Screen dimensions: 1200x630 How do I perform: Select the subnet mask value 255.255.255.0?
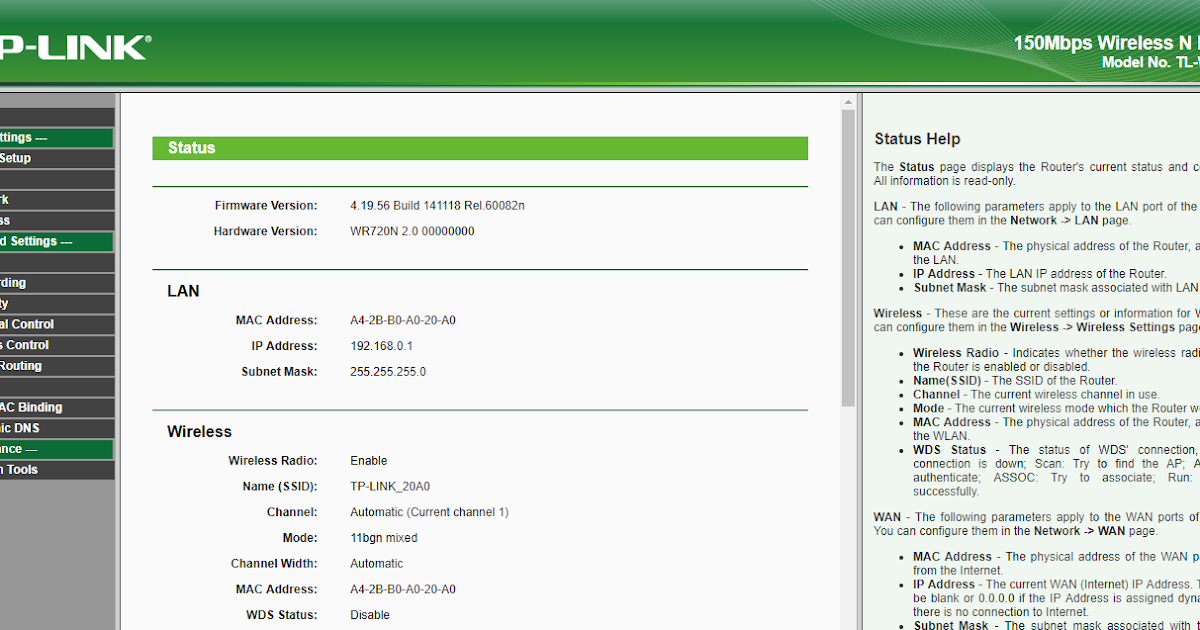coord(388,372)
